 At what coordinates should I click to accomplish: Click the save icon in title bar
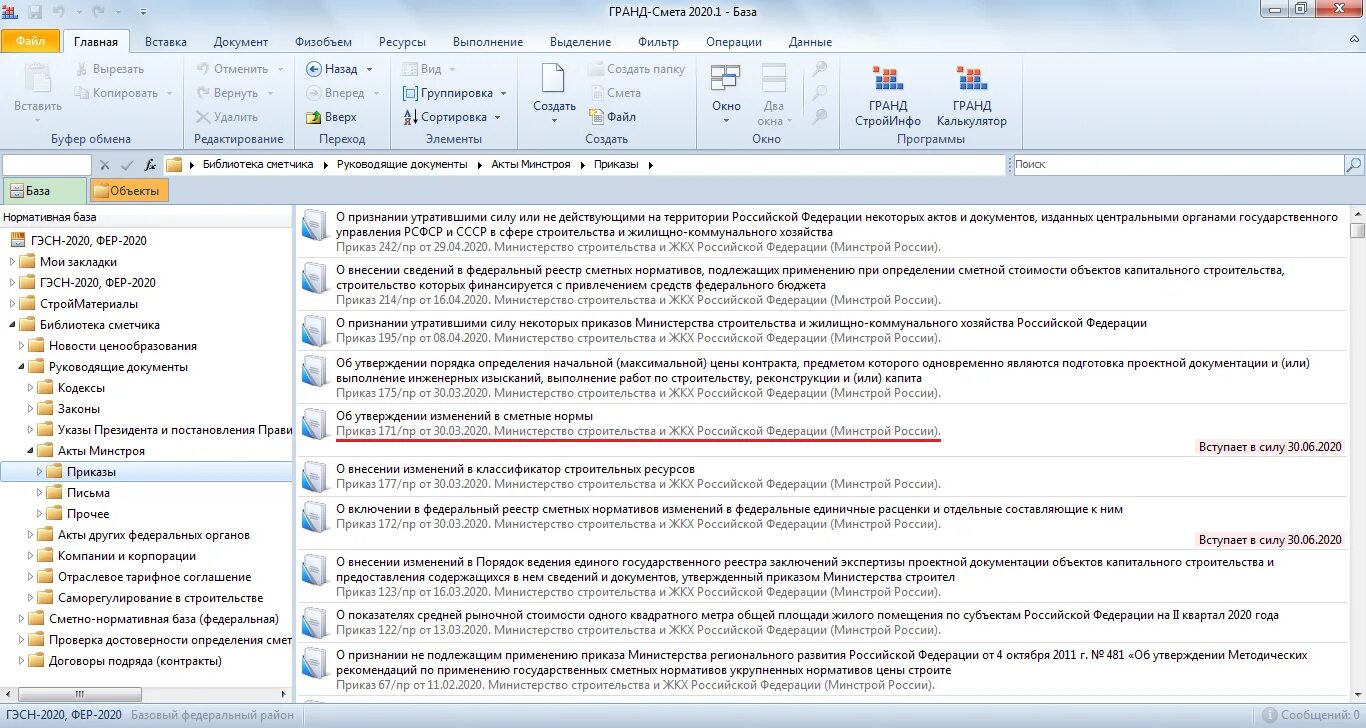[x=35, y=12]
